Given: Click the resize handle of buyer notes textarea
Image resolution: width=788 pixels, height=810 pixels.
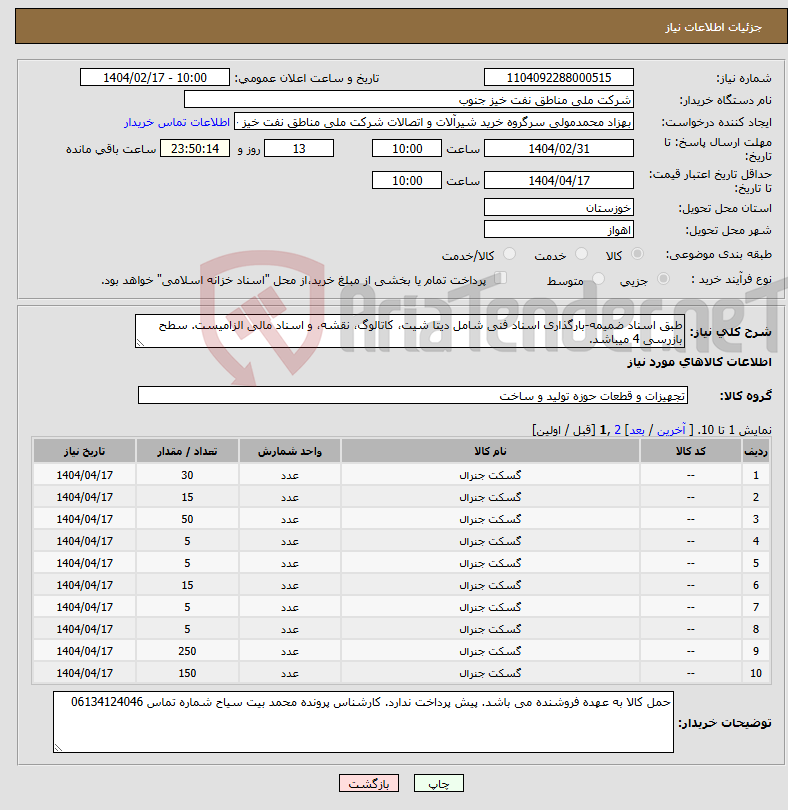Looking at the screenshot, I should point(58,748).
